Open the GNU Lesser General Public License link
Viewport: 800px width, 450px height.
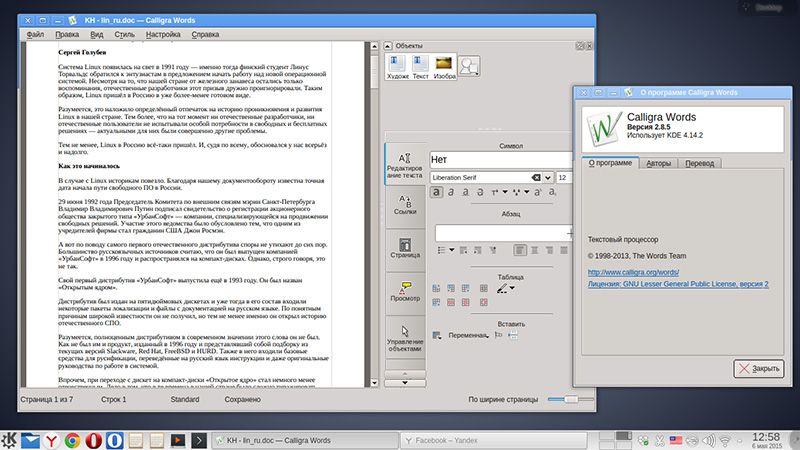678,284
